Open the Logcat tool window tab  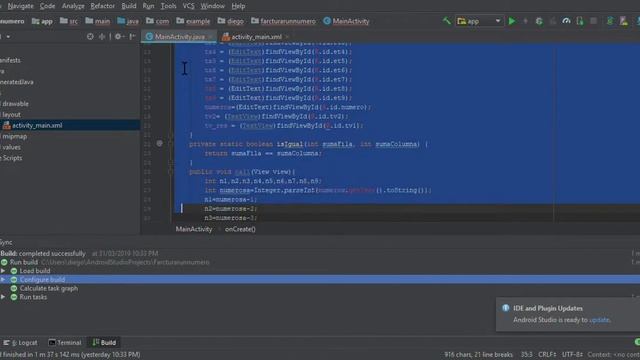click(x=20, y=342)
